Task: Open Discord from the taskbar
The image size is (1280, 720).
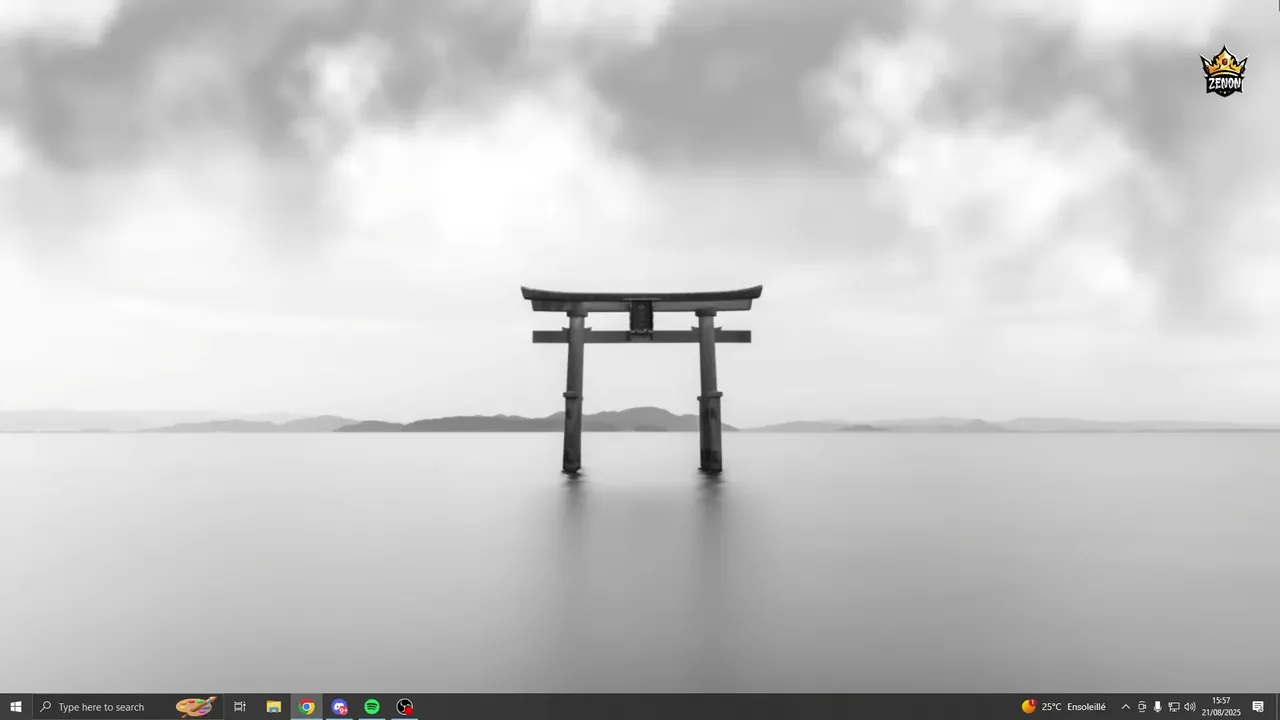Action: click(x=340, y=707)
